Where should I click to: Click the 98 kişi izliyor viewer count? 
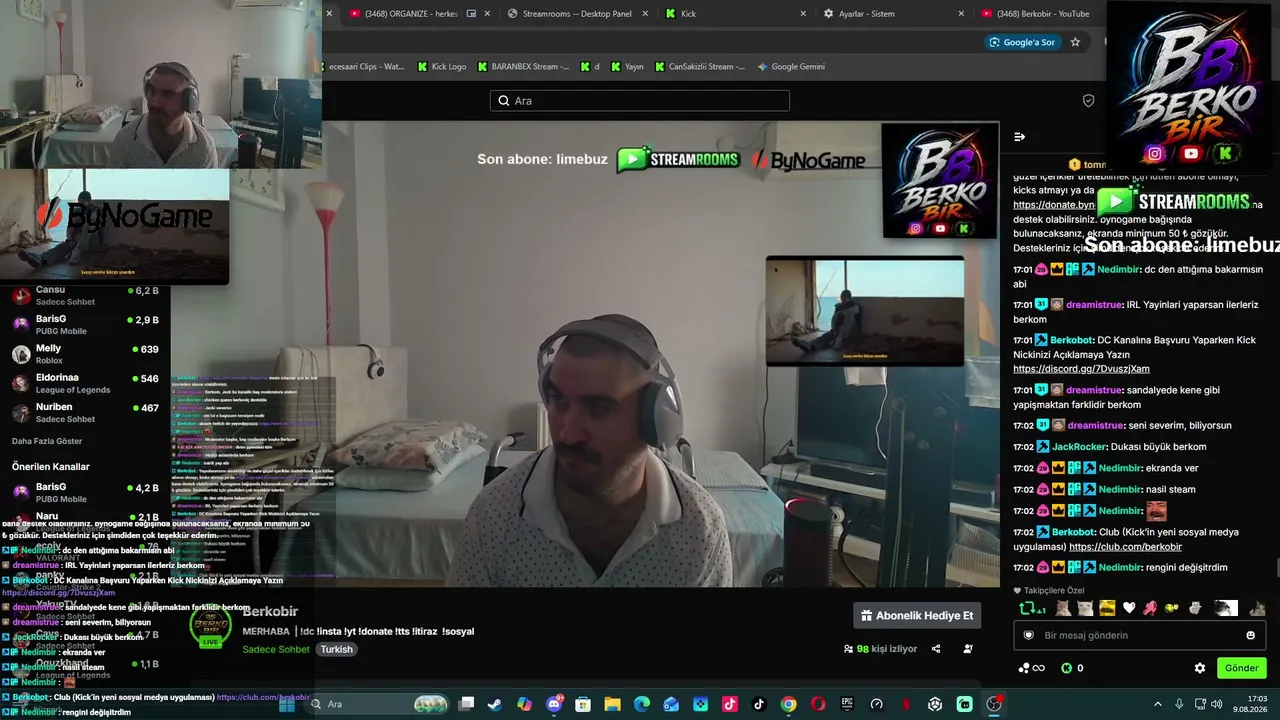point(880,649)
